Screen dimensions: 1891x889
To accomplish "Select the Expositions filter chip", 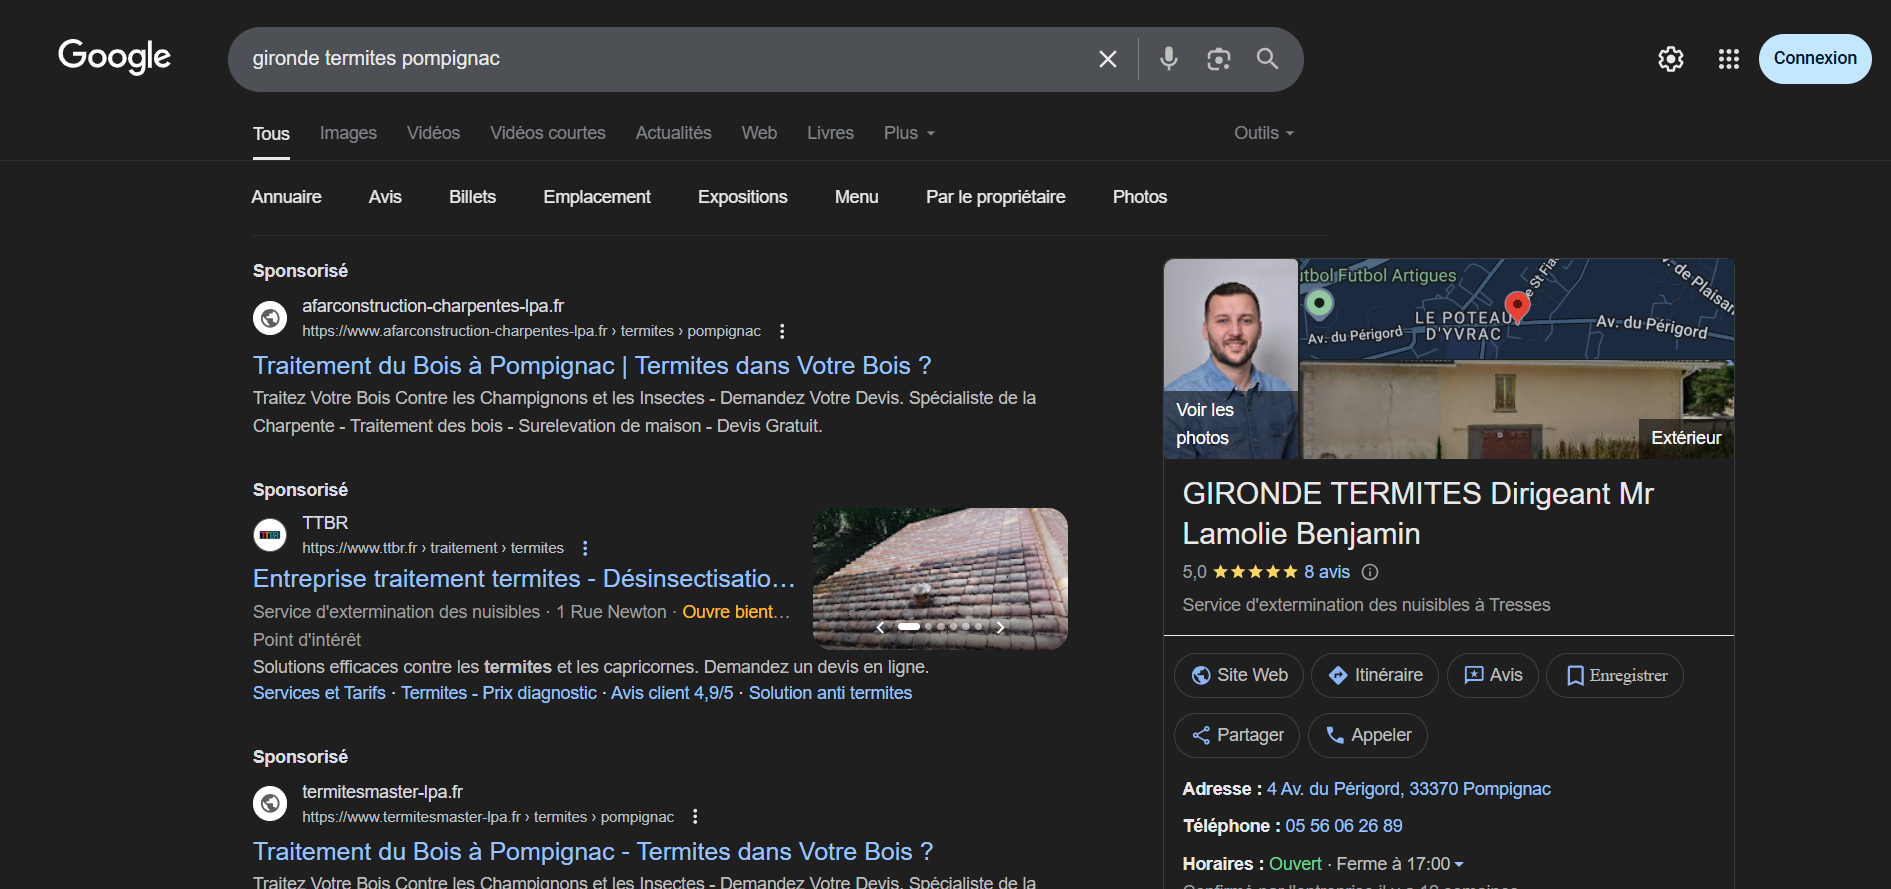I will click(743, 197).
